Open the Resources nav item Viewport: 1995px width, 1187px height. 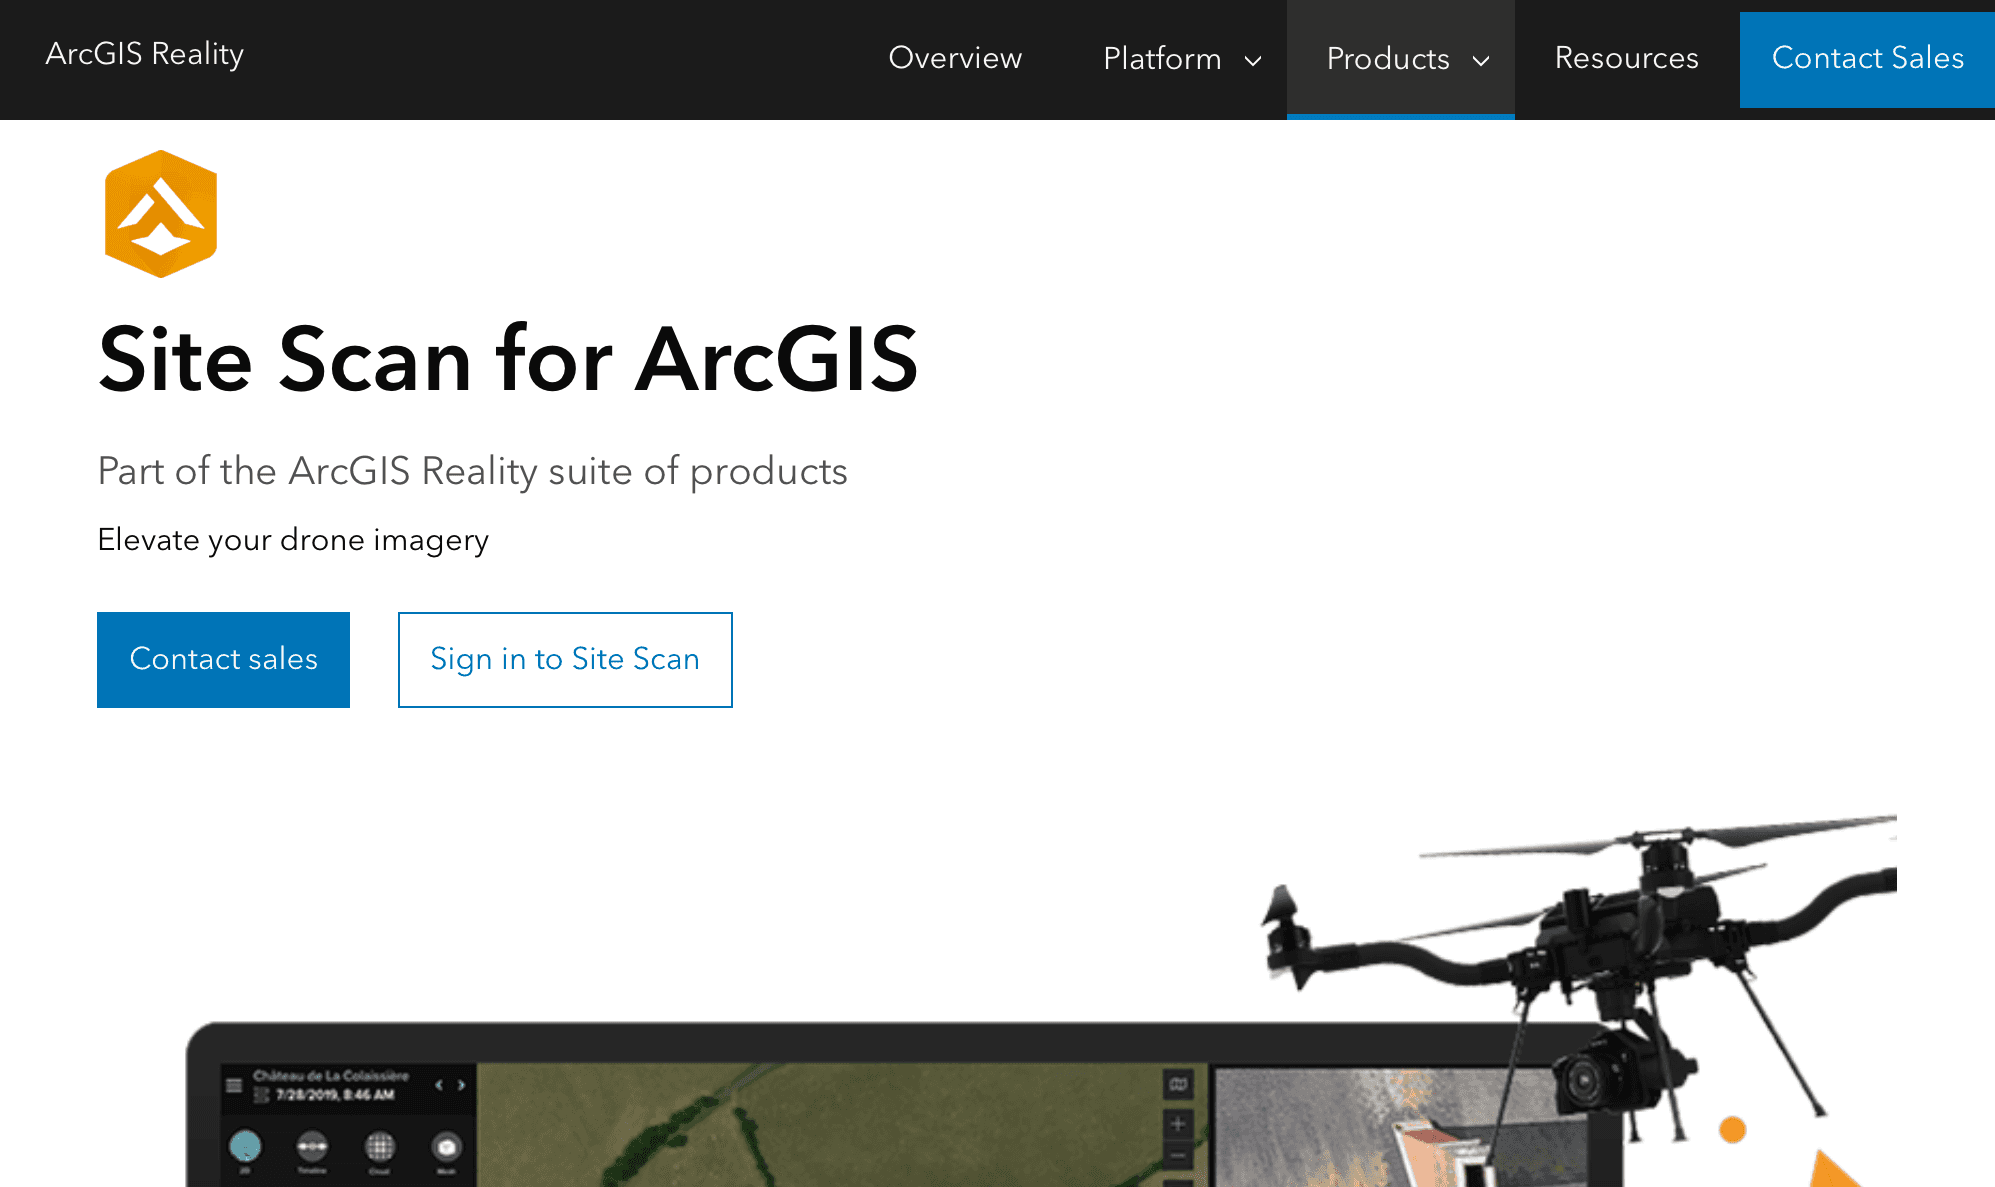1627,58
